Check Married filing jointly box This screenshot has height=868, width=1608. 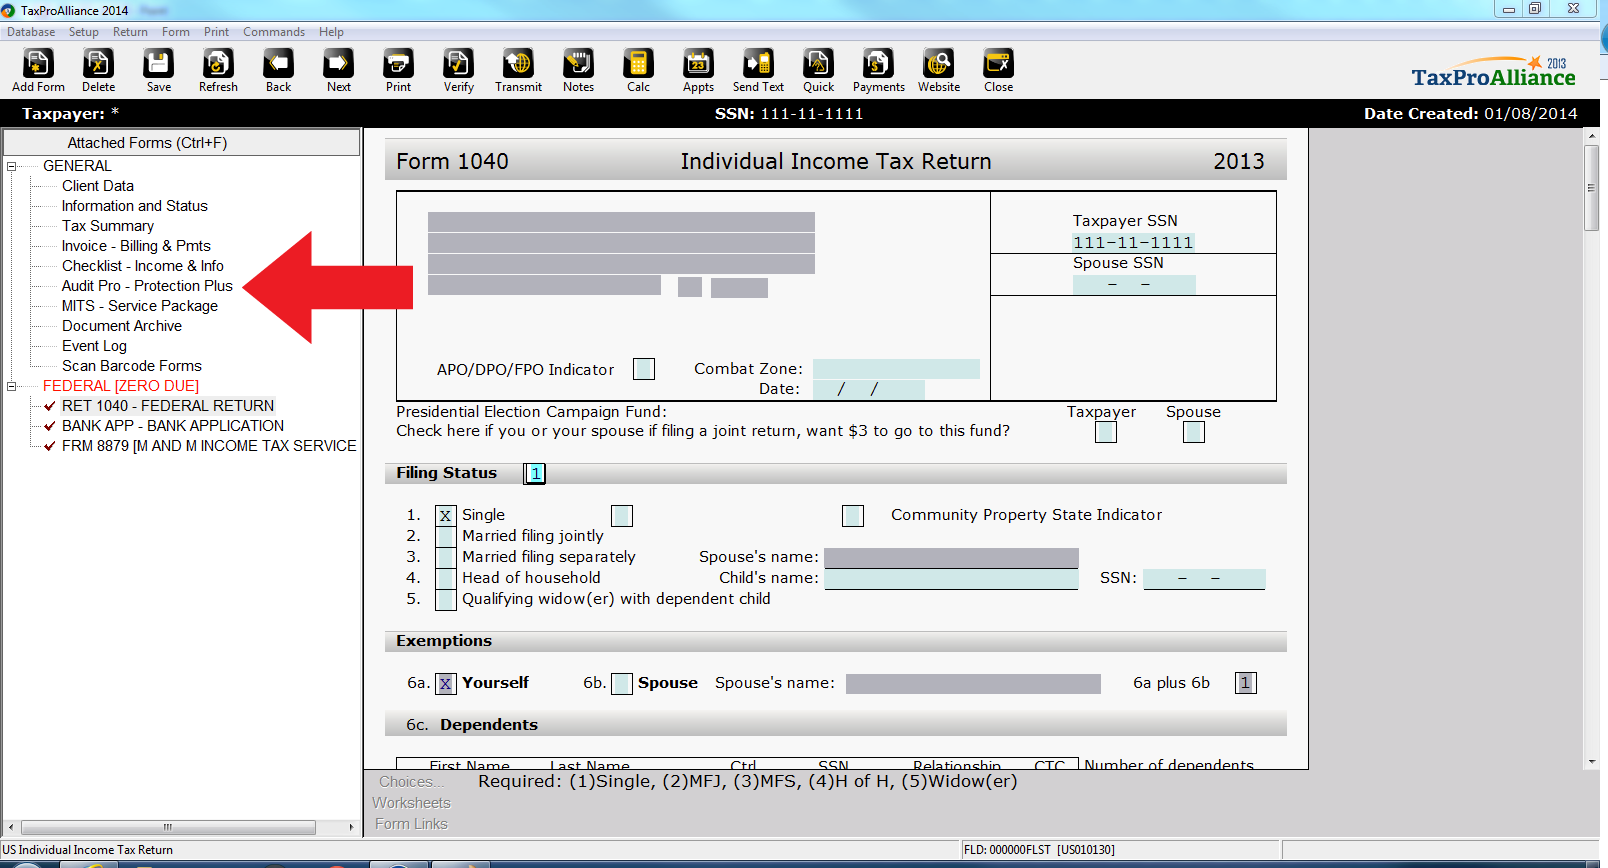pyautogui.click(x=446, y=537)
